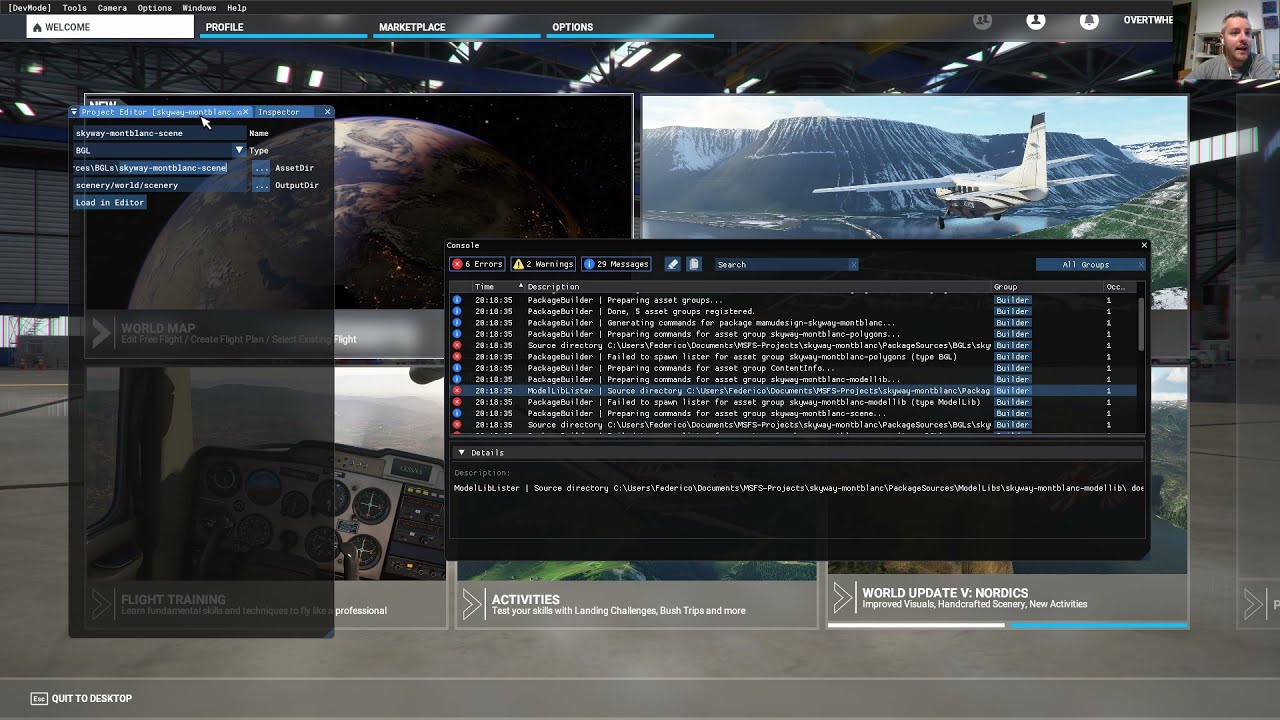The width and height of the screenshot is (1280, 720).
Task: Click the OutputDir scenery/world/scenery field
Action: (159, 185)
